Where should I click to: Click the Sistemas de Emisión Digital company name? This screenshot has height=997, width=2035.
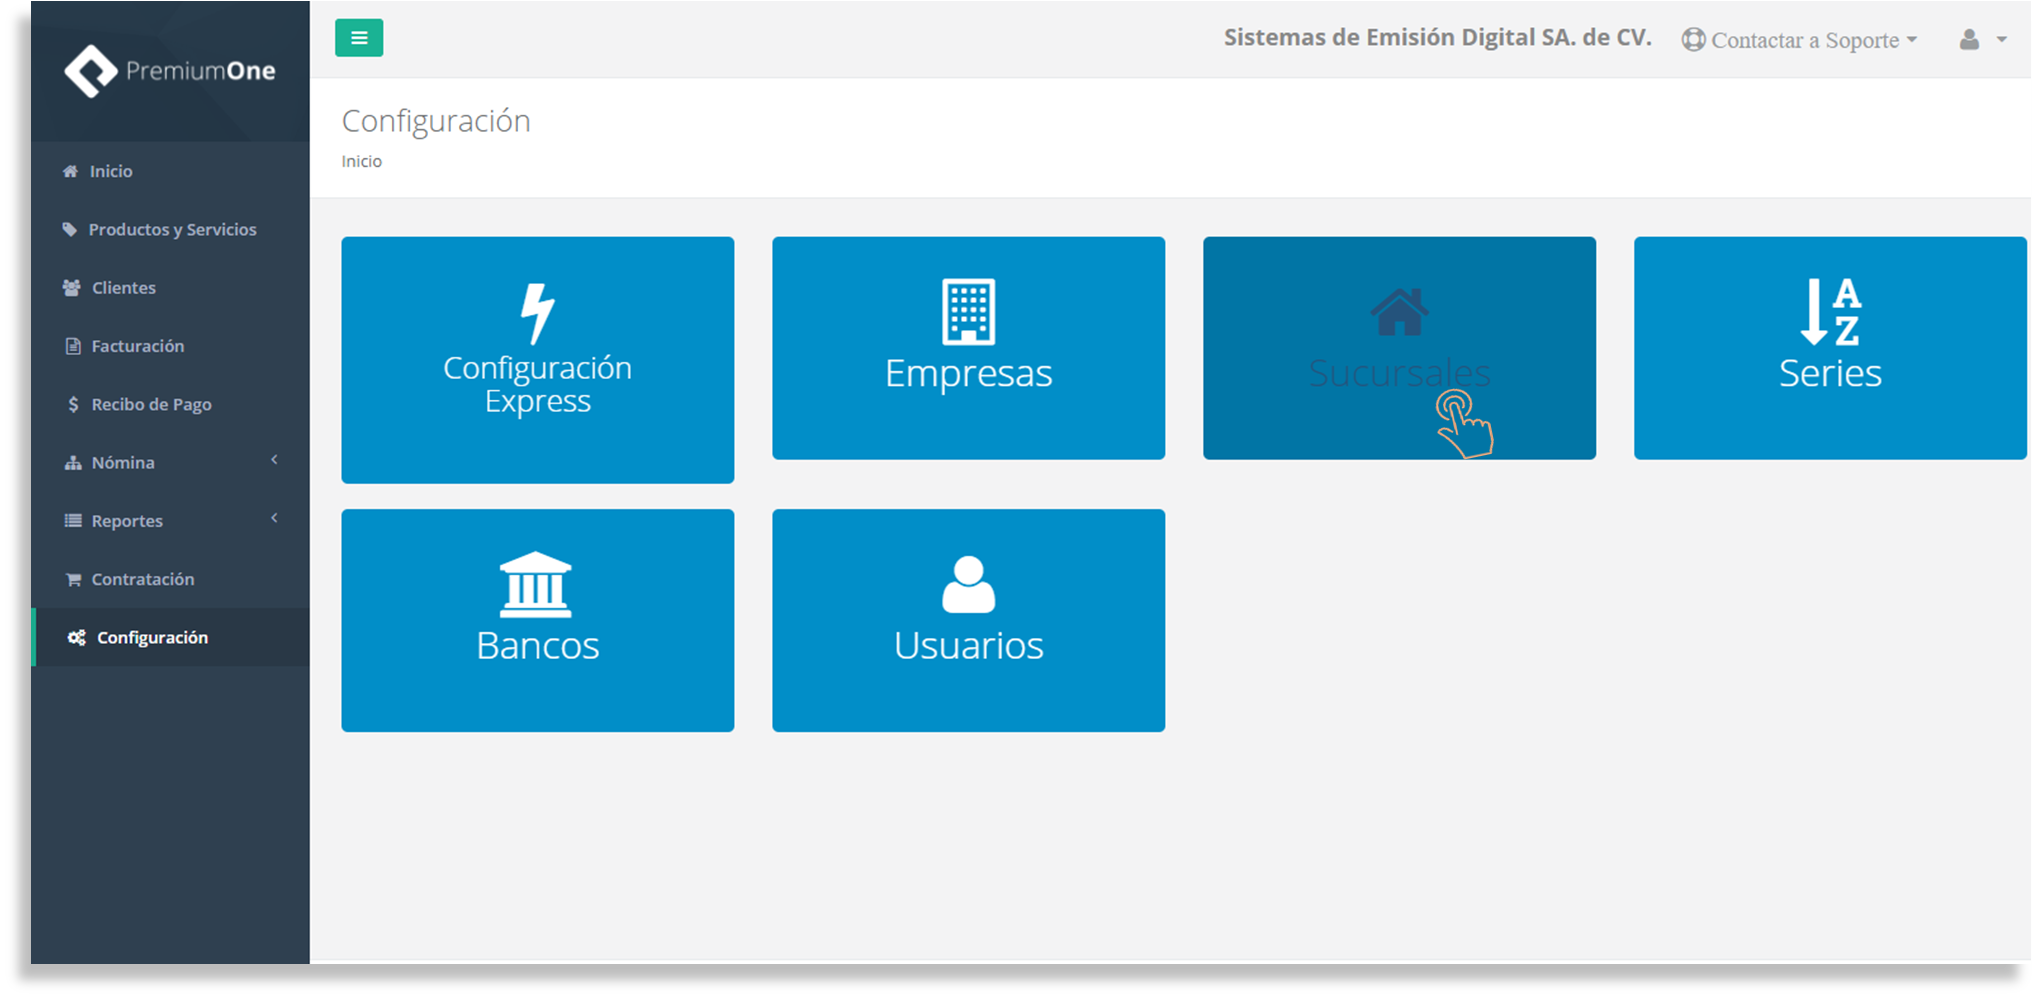[x=1437, y=38]
